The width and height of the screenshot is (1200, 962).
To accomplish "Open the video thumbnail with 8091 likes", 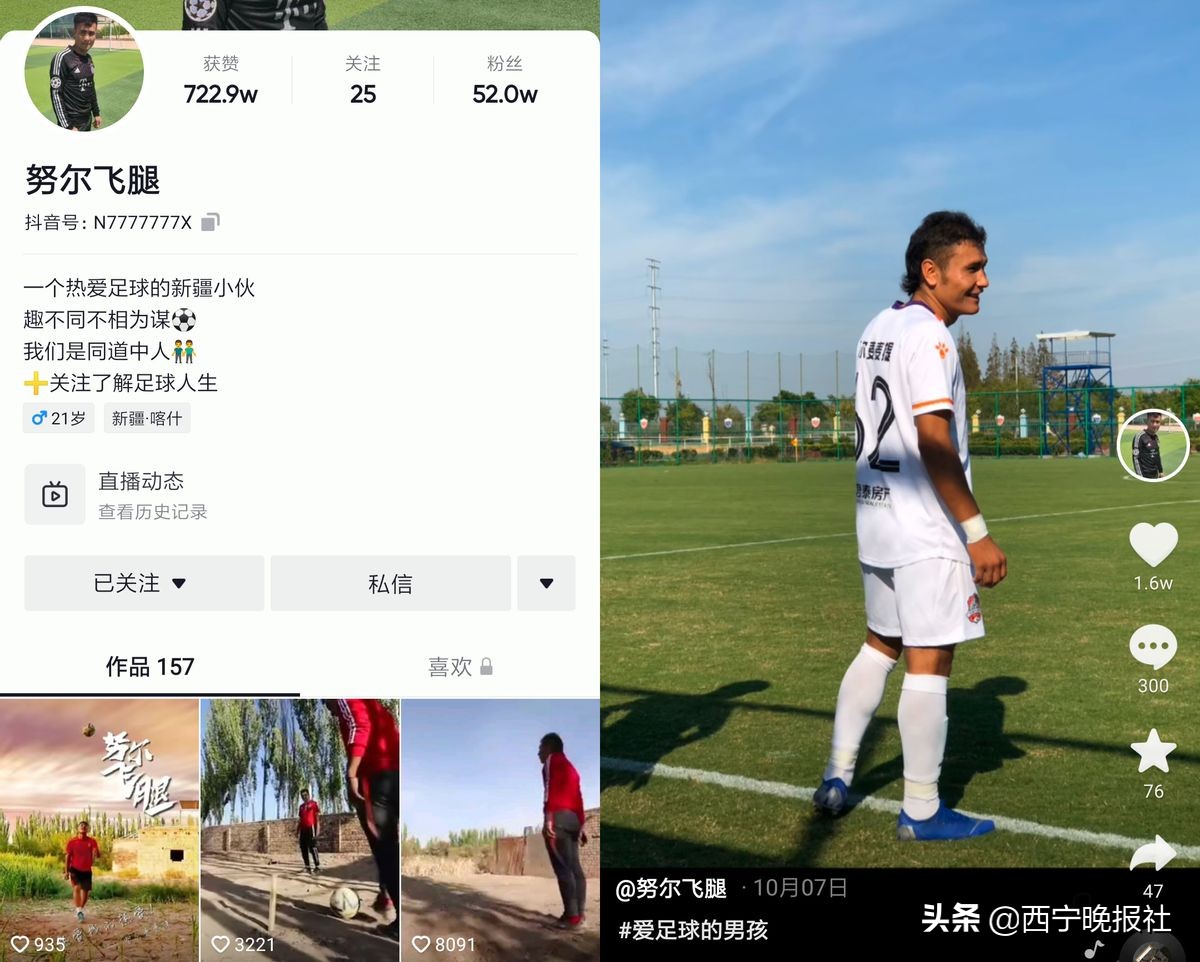I will [x=500, y=830].
